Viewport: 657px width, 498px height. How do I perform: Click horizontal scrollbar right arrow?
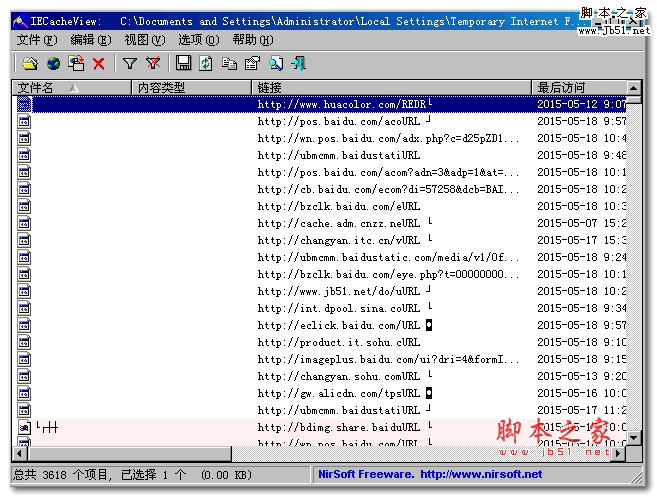(618, 453)
